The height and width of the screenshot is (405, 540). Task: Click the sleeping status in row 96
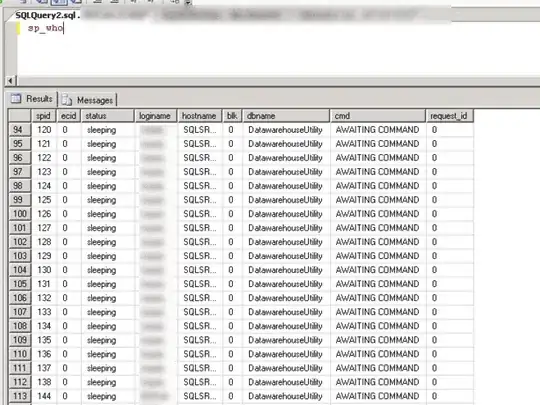[x=102, y=158]
